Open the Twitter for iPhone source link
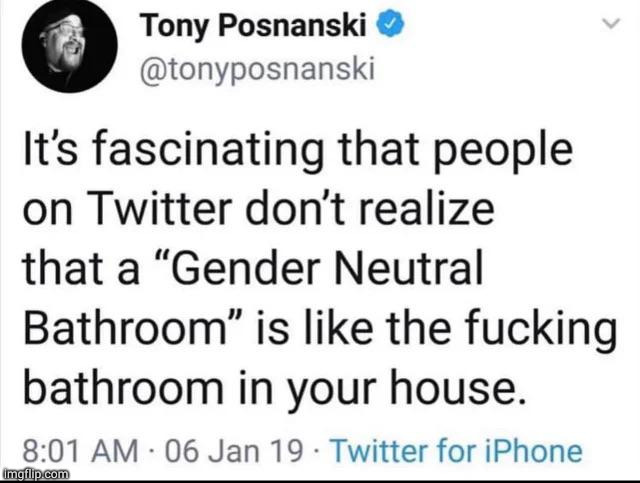This screenshot has height=483, width=640. pos(456,451)
